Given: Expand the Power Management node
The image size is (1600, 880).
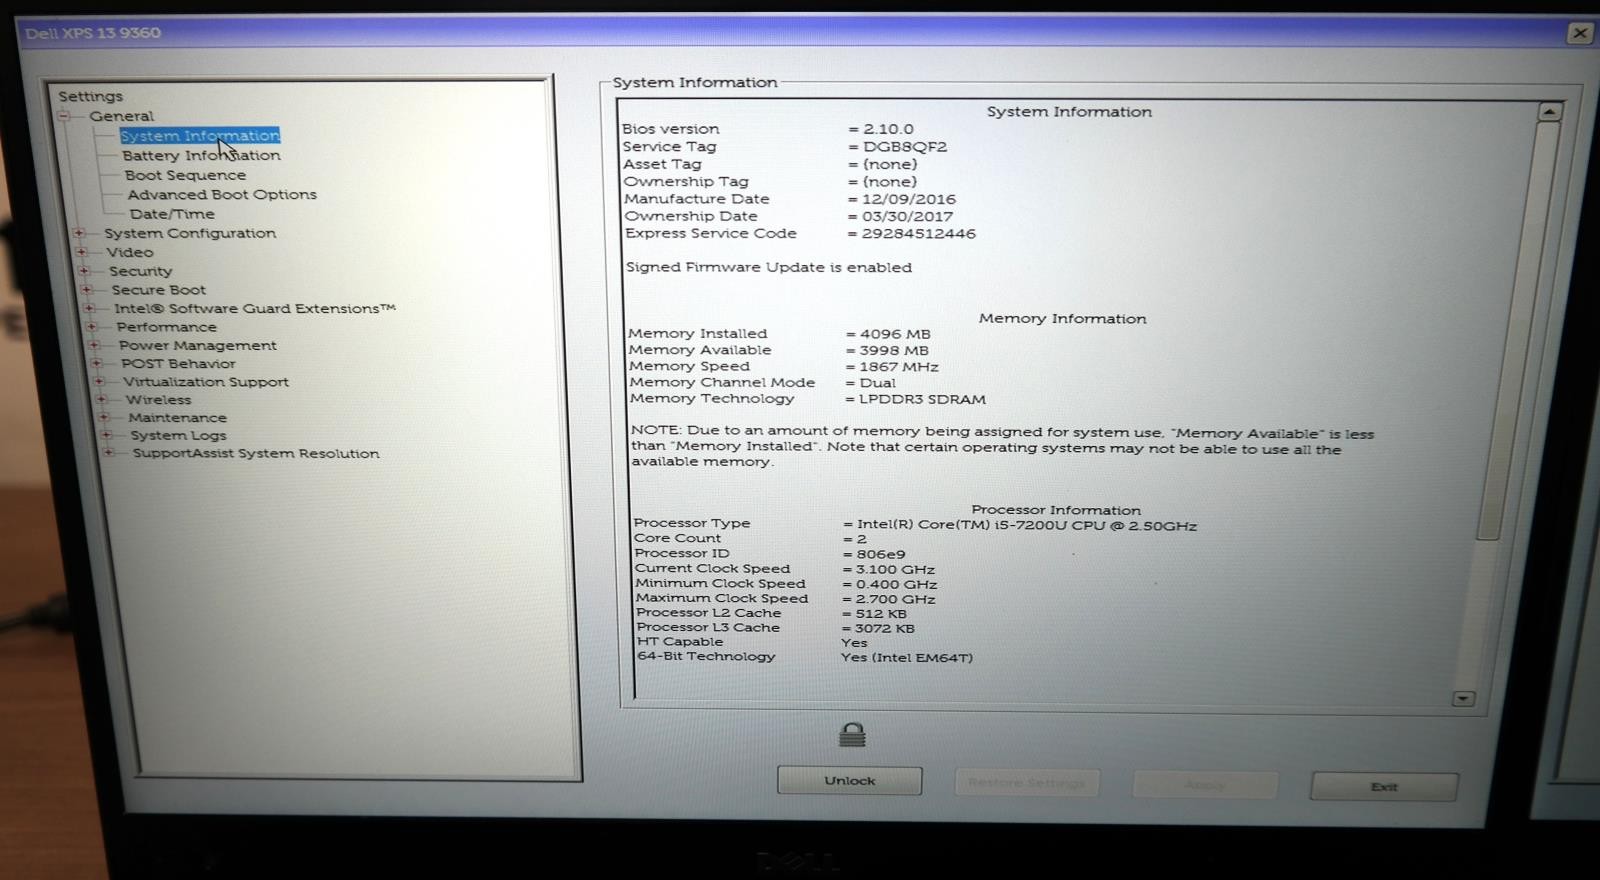Looking at the screenshot, I should [x=94, y=345].
